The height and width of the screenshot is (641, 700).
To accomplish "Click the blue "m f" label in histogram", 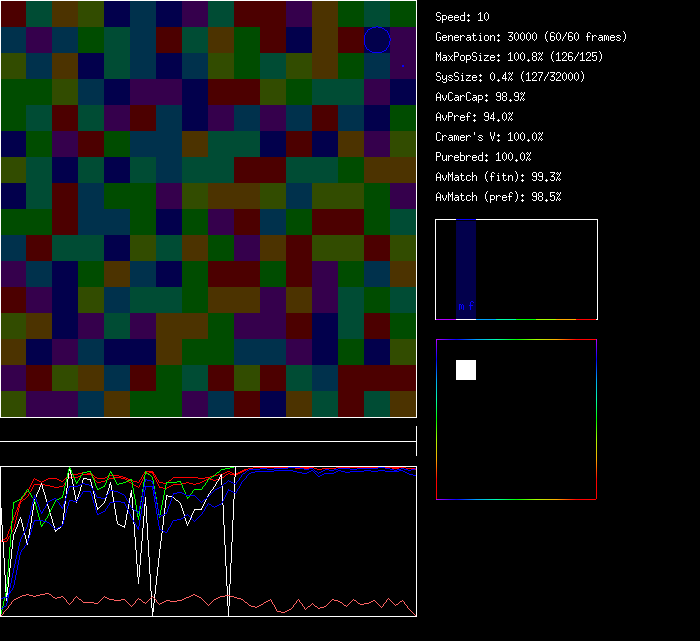I will 466,306.
